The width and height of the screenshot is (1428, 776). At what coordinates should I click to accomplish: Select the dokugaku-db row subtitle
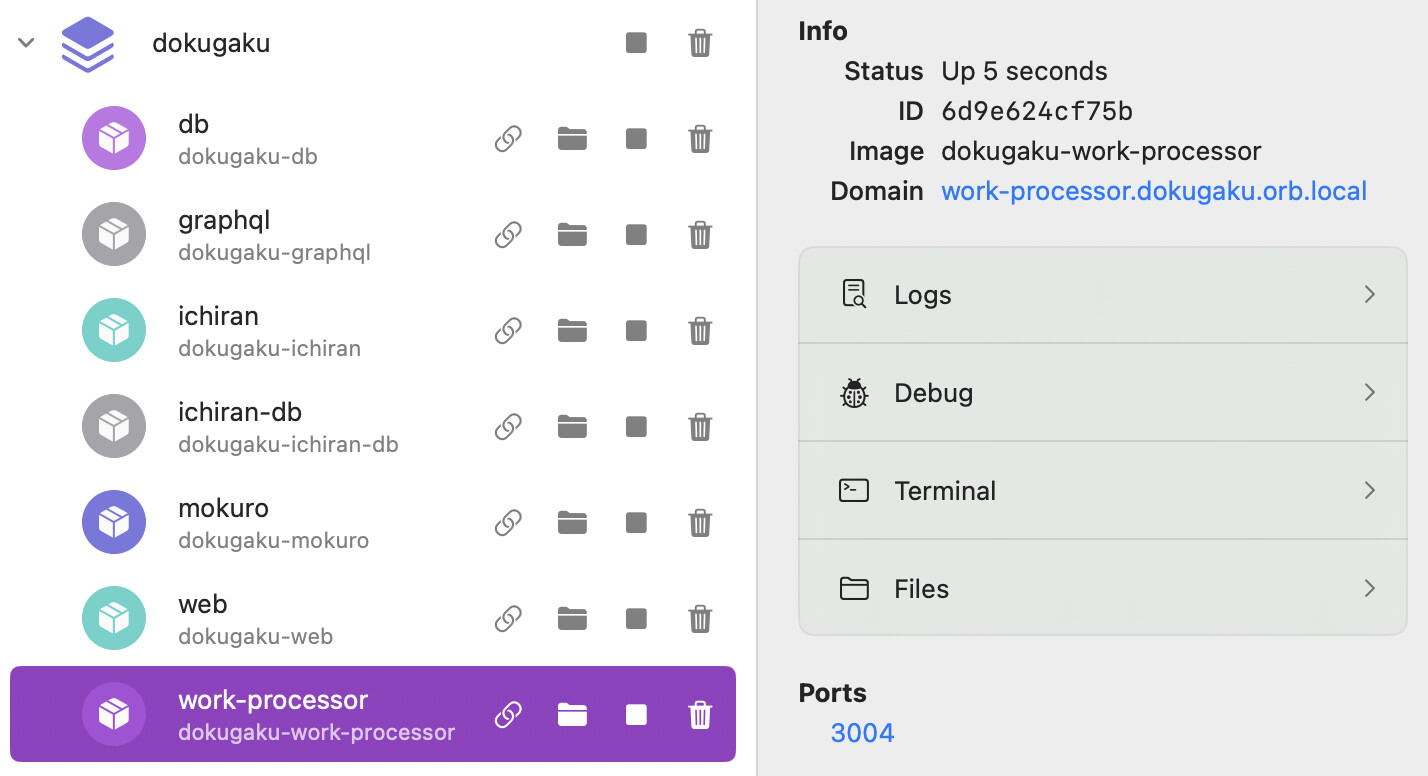pos(248,157)
